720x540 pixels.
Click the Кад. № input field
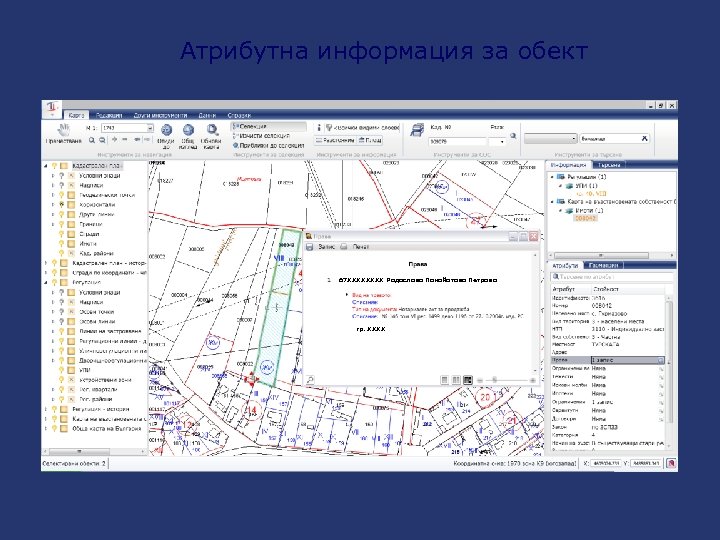pos(457,142)
